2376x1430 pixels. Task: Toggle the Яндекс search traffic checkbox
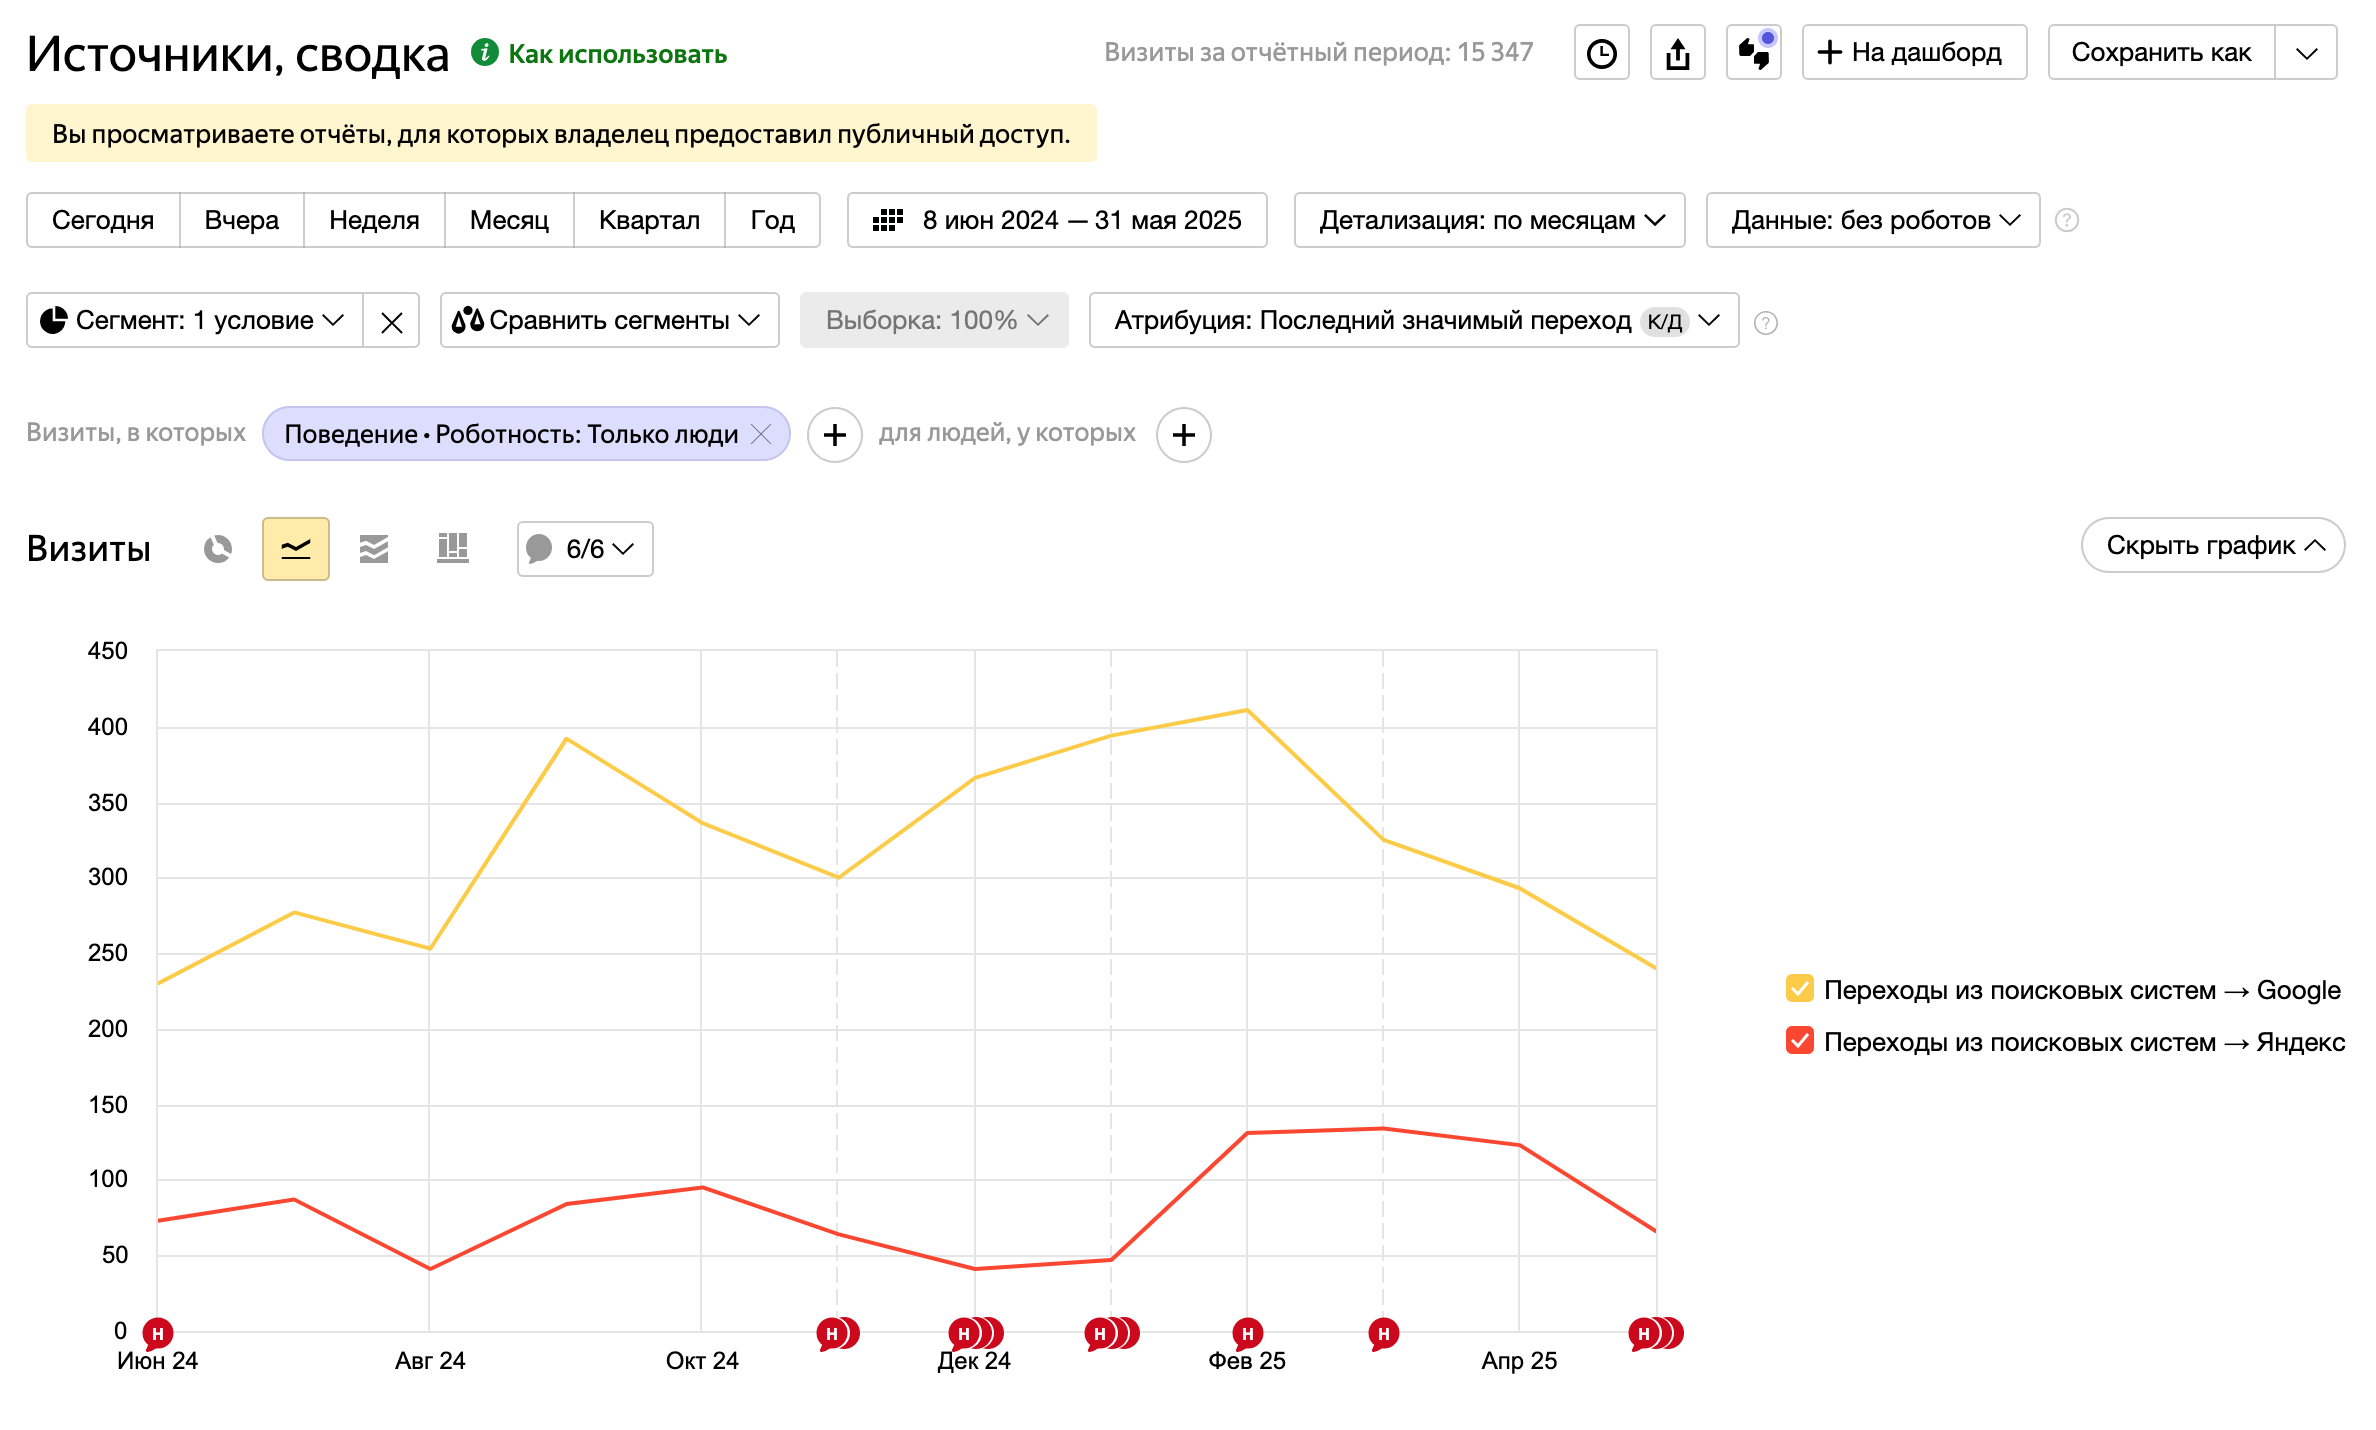click(1799, 1041)
